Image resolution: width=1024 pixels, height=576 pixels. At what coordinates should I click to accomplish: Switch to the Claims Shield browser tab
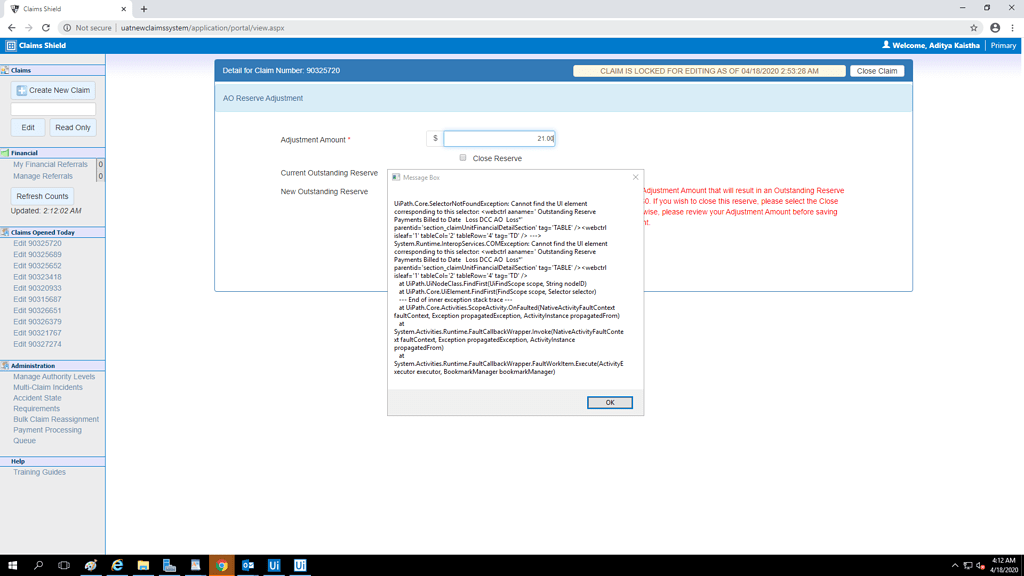tap(60, 8)
